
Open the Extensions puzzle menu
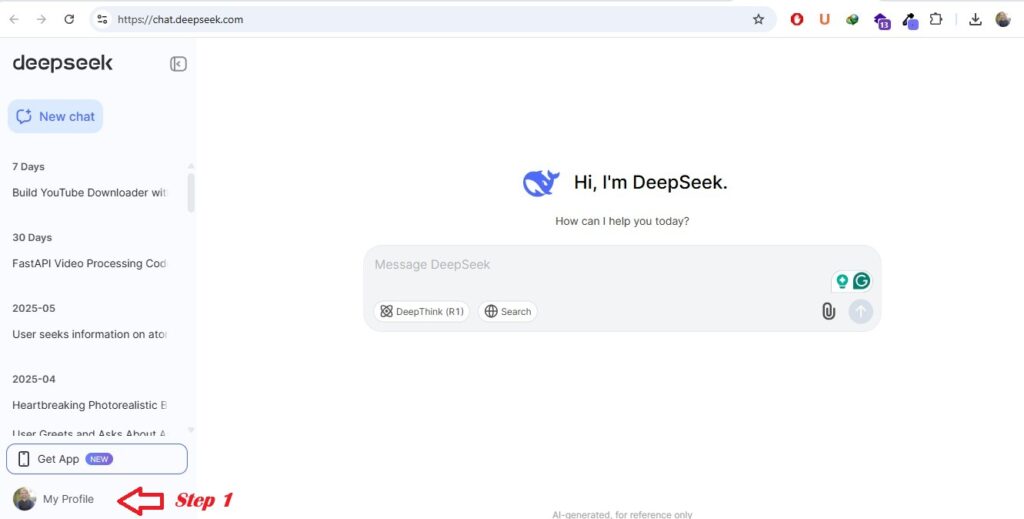pyautogui.click(x=936, y=20)
